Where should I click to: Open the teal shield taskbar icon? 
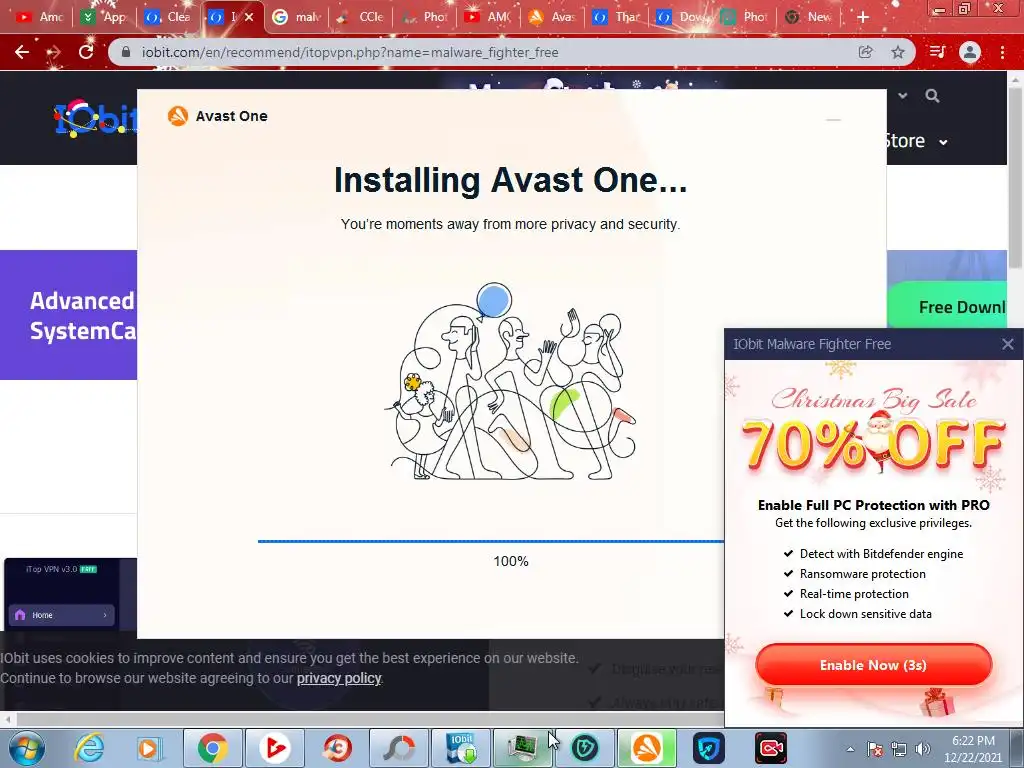point(585,748)
